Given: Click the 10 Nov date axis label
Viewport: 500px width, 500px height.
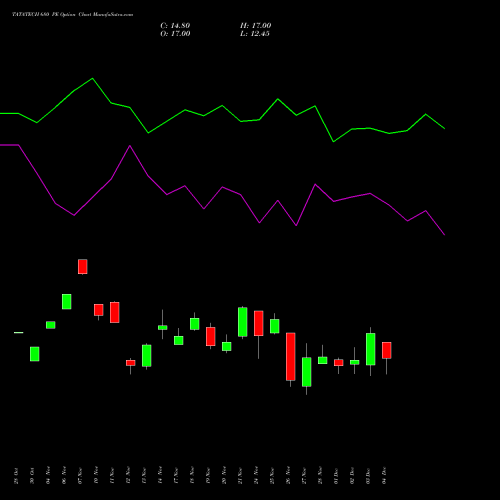Looking at the screenshot, I should tap(96, 475).
